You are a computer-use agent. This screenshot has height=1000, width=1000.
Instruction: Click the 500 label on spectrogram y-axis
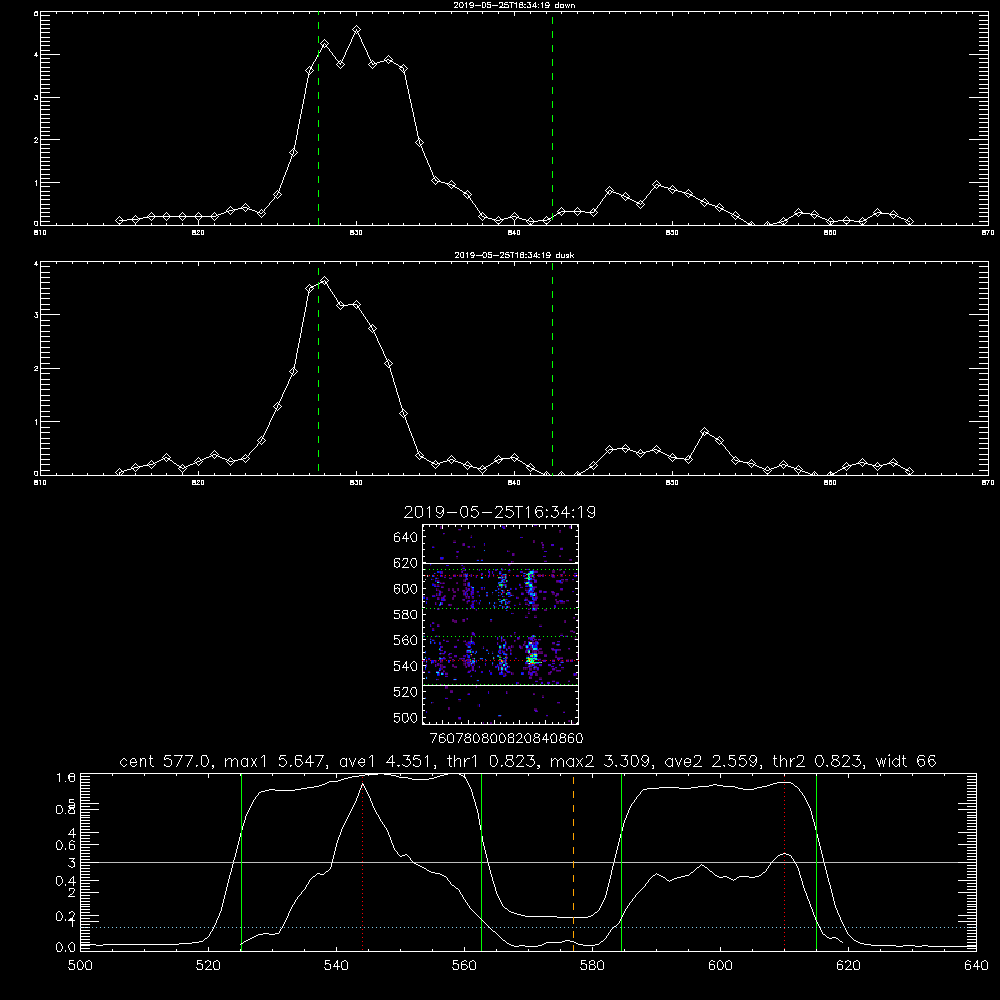click(406, 717)
